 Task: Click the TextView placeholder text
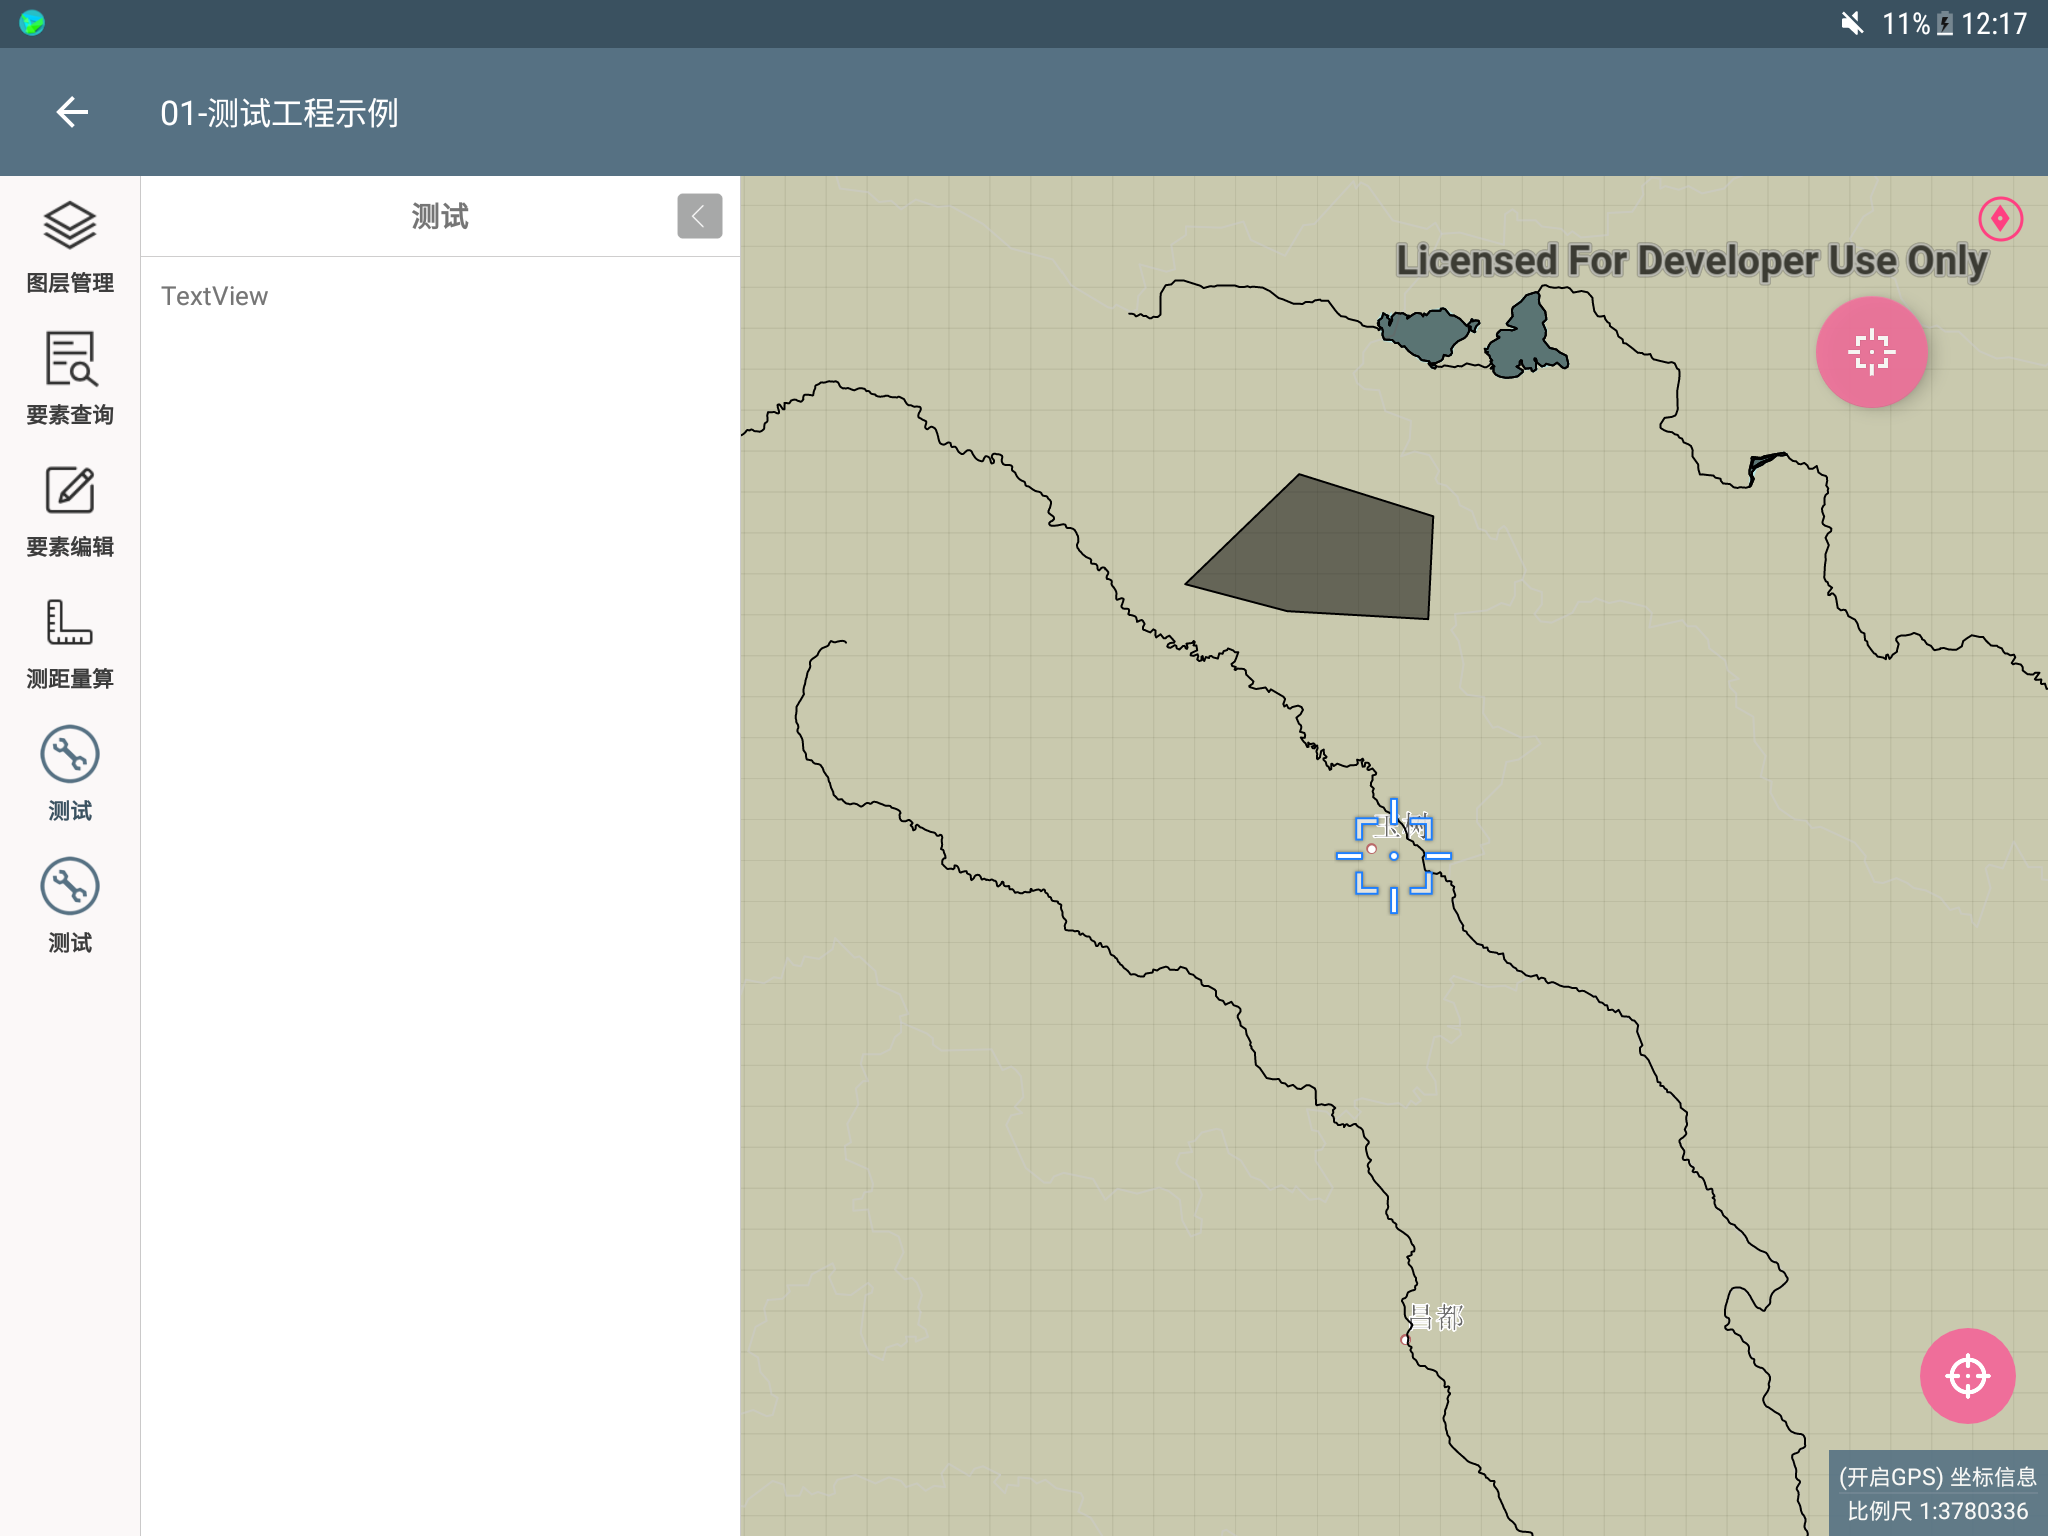tap(214, 296)
